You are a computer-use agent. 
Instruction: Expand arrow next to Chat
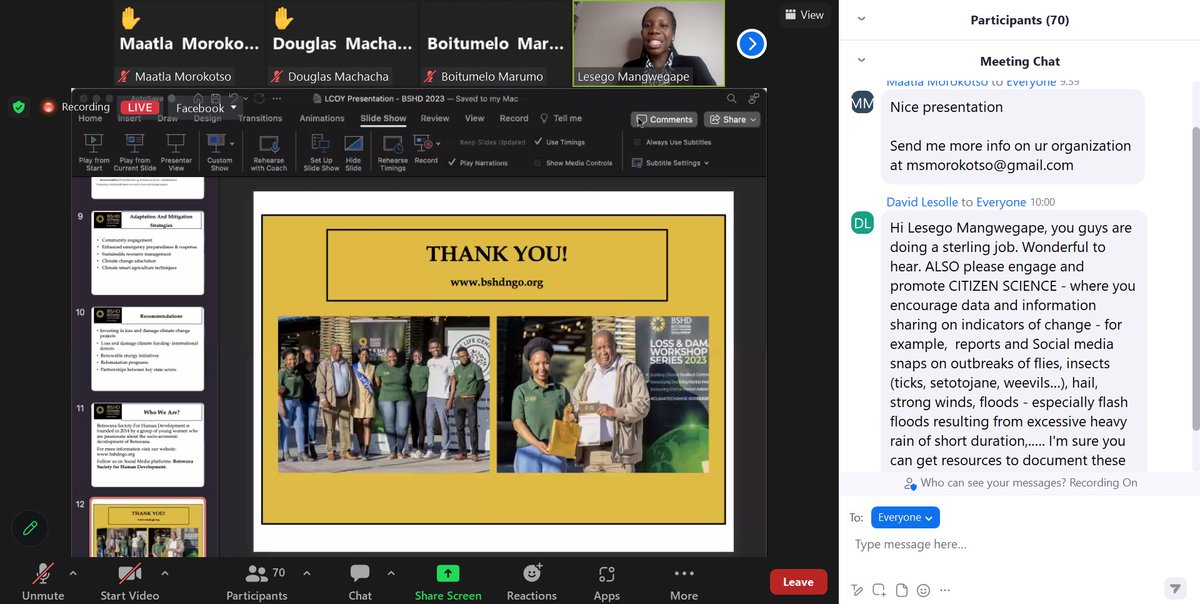(x=390, y=573)
